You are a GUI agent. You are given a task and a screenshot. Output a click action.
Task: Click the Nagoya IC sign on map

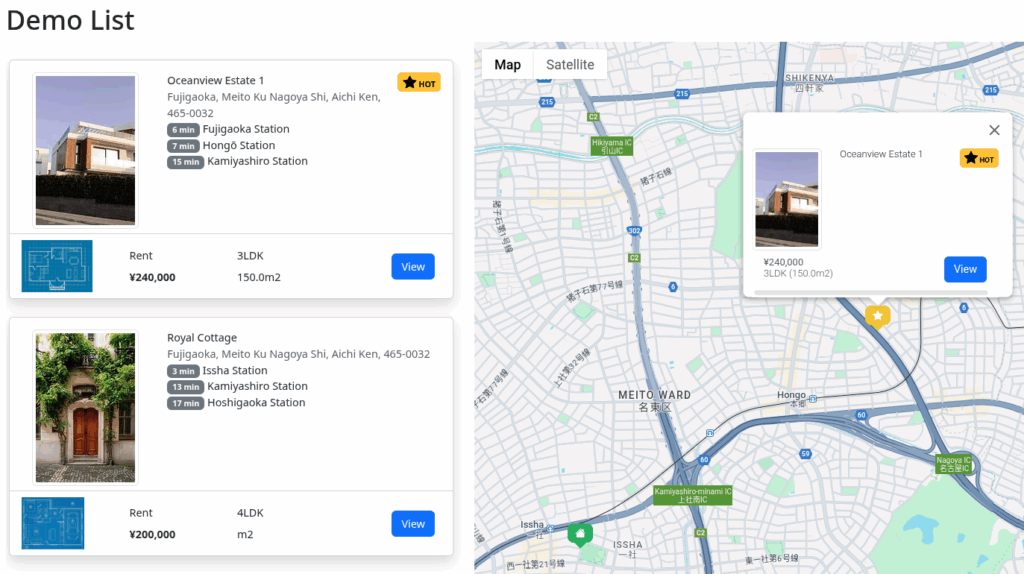(953, 464)
